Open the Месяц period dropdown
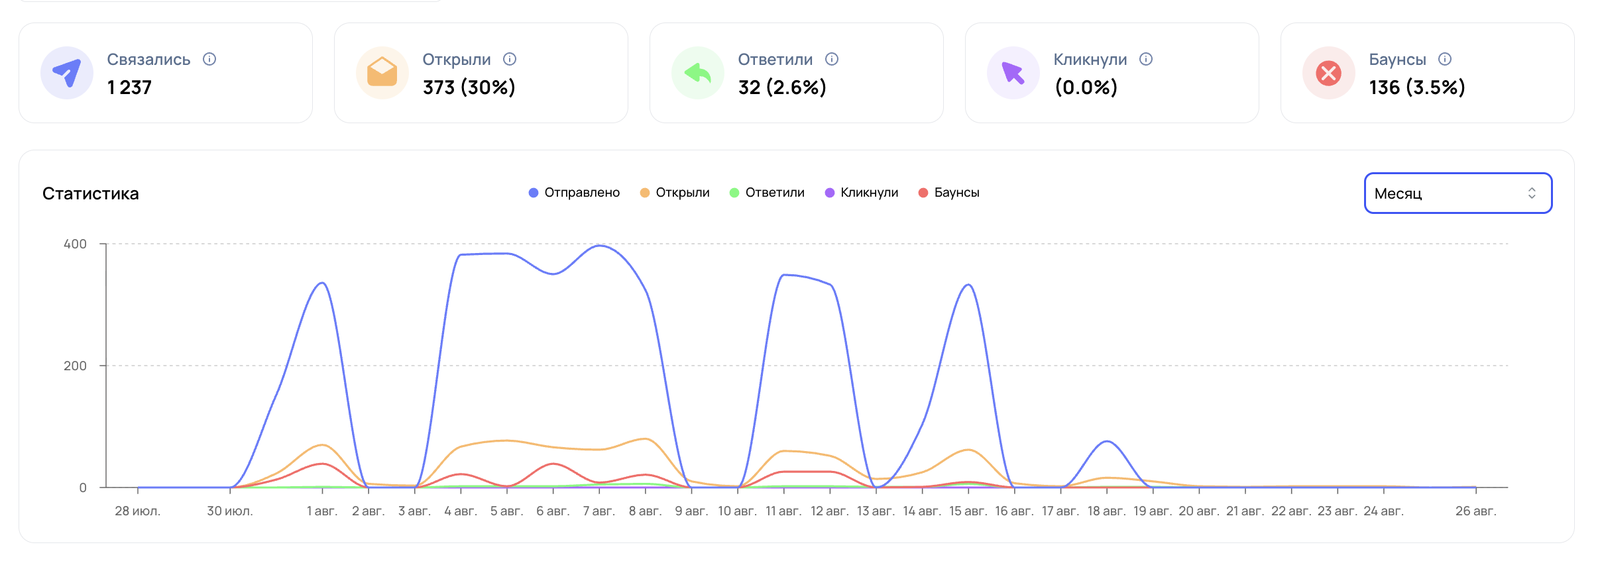This screenshot has width=1600, height=563. (1457, 193)
